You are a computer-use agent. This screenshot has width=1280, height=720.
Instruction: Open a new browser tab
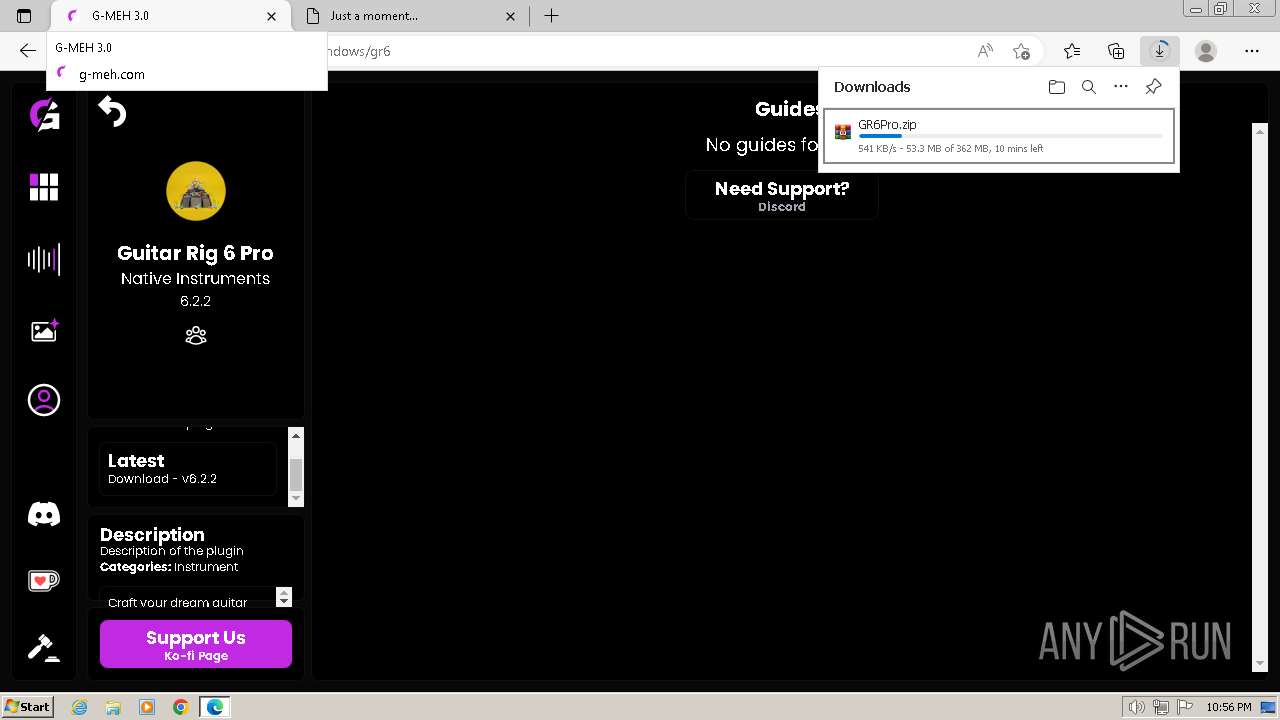click(x=551, y=16)
